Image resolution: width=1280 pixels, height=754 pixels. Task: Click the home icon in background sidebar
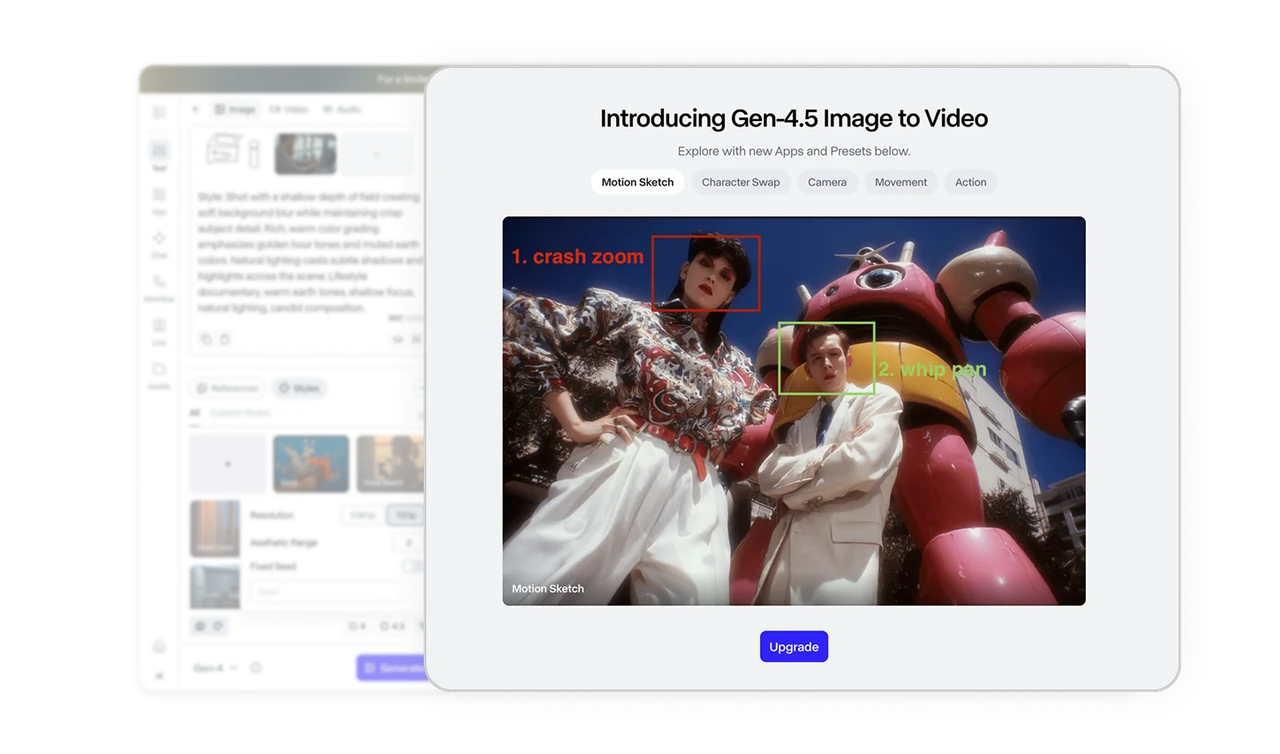click(x=159, y=647)
